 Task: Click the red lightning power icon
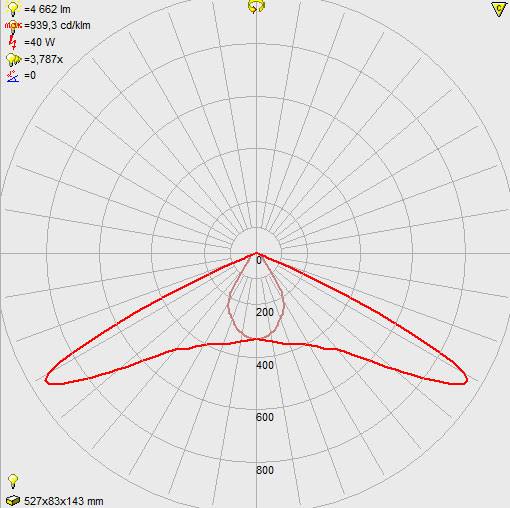(13, 42)
